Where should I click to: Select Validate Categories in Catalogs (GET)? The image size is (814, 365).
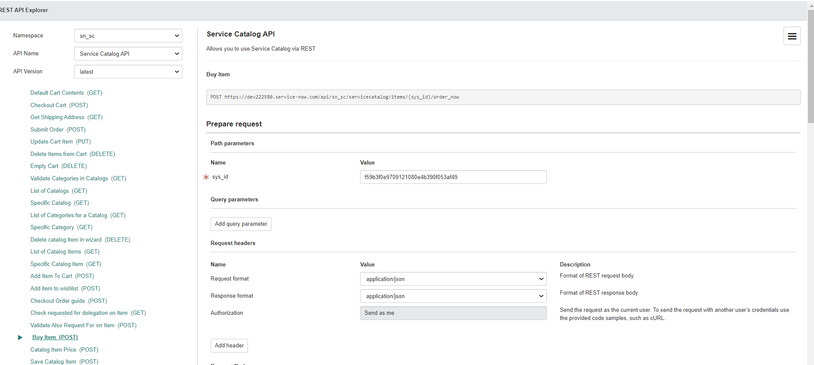coord(78,179)
